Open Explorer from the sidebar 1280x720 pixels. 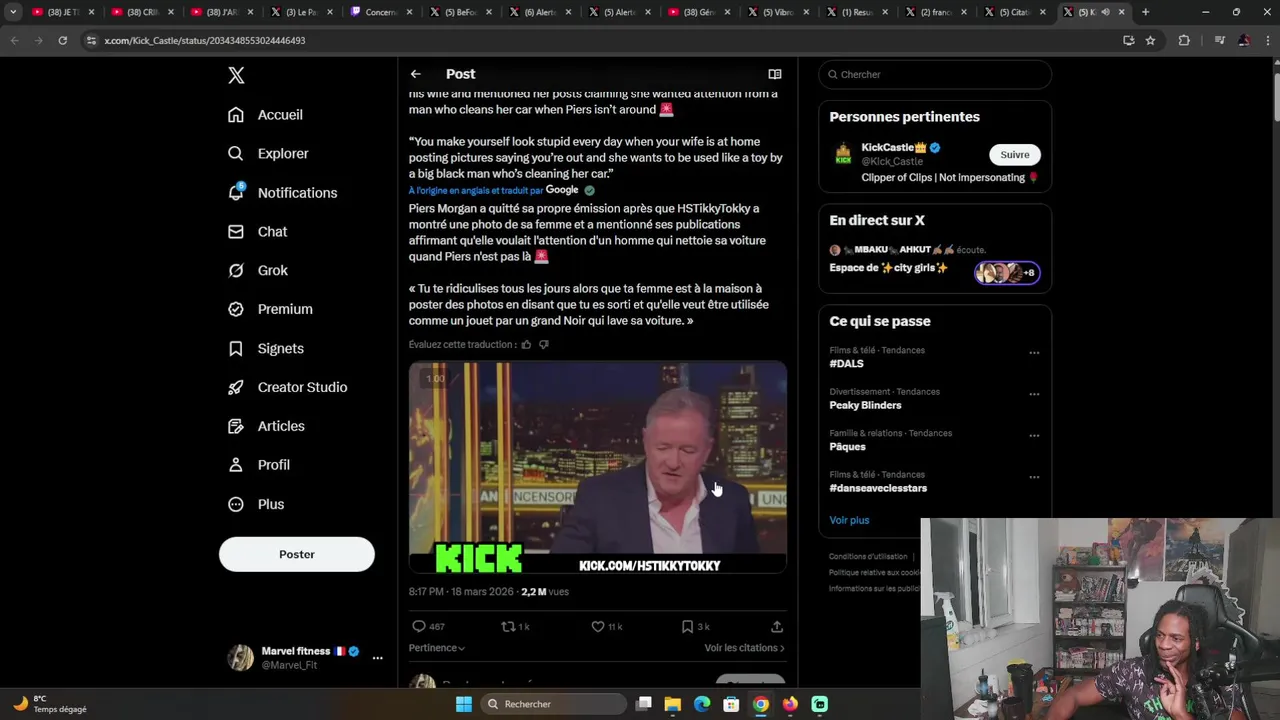(x=268, y=154)
